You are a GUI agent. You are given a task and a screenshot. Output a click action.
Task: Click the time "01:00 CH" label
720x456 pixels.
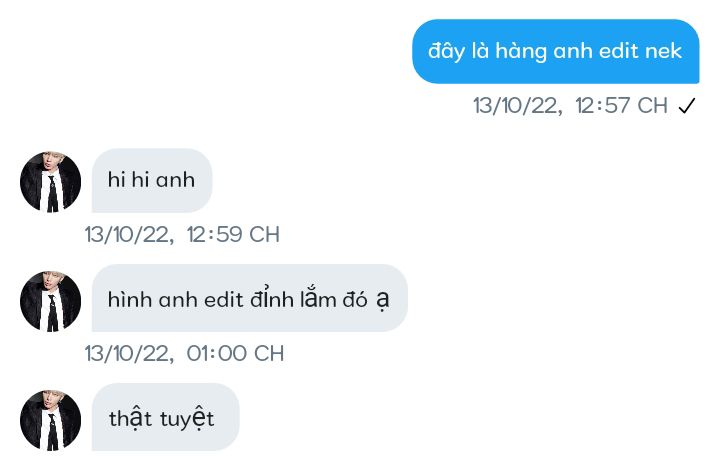[x=235, y=354]
